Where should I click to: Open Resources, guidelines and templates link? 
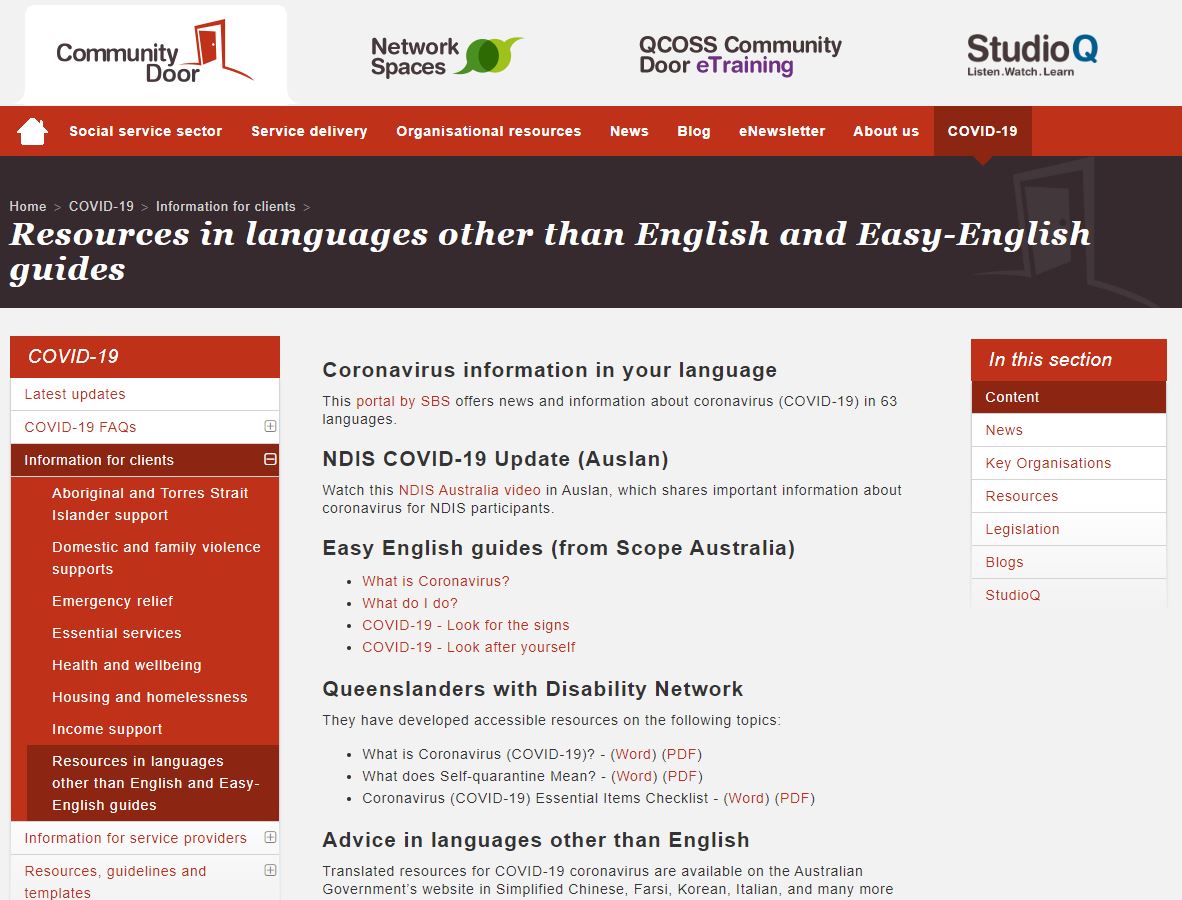coord(115,882)
